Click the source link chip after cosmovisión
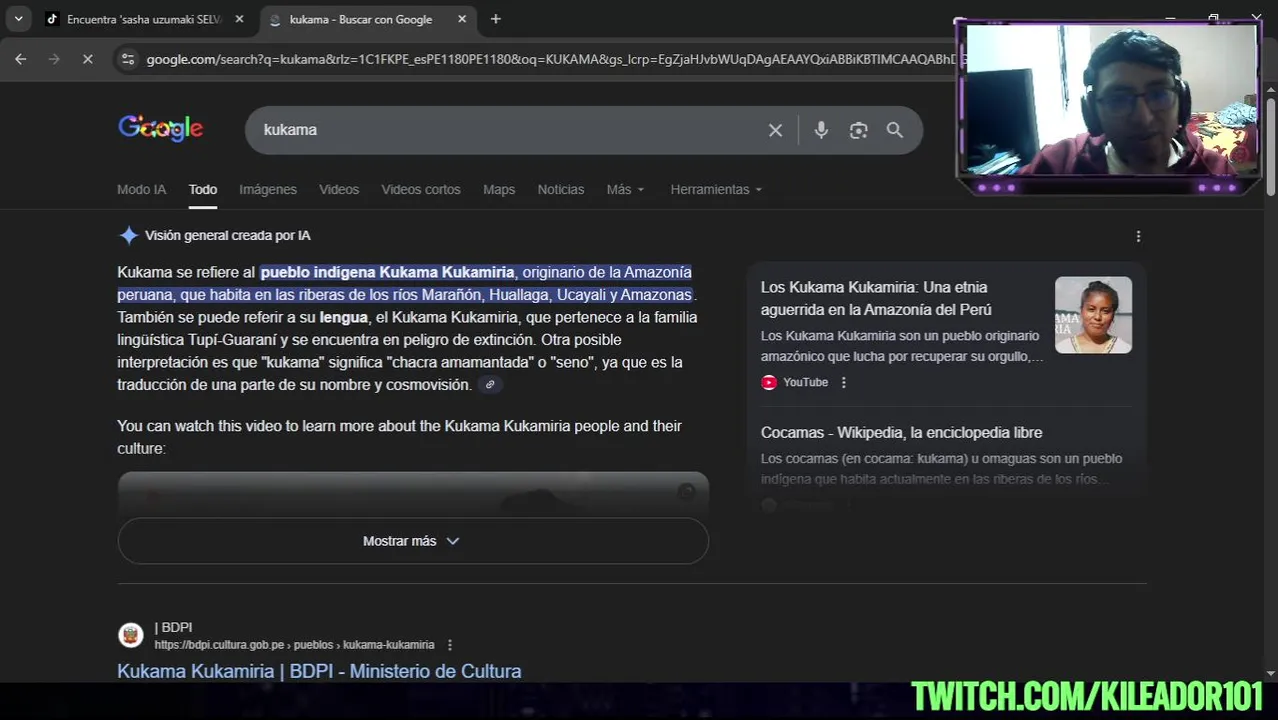The width and height of the screenshot is (1278, 720). coord(490,385)
